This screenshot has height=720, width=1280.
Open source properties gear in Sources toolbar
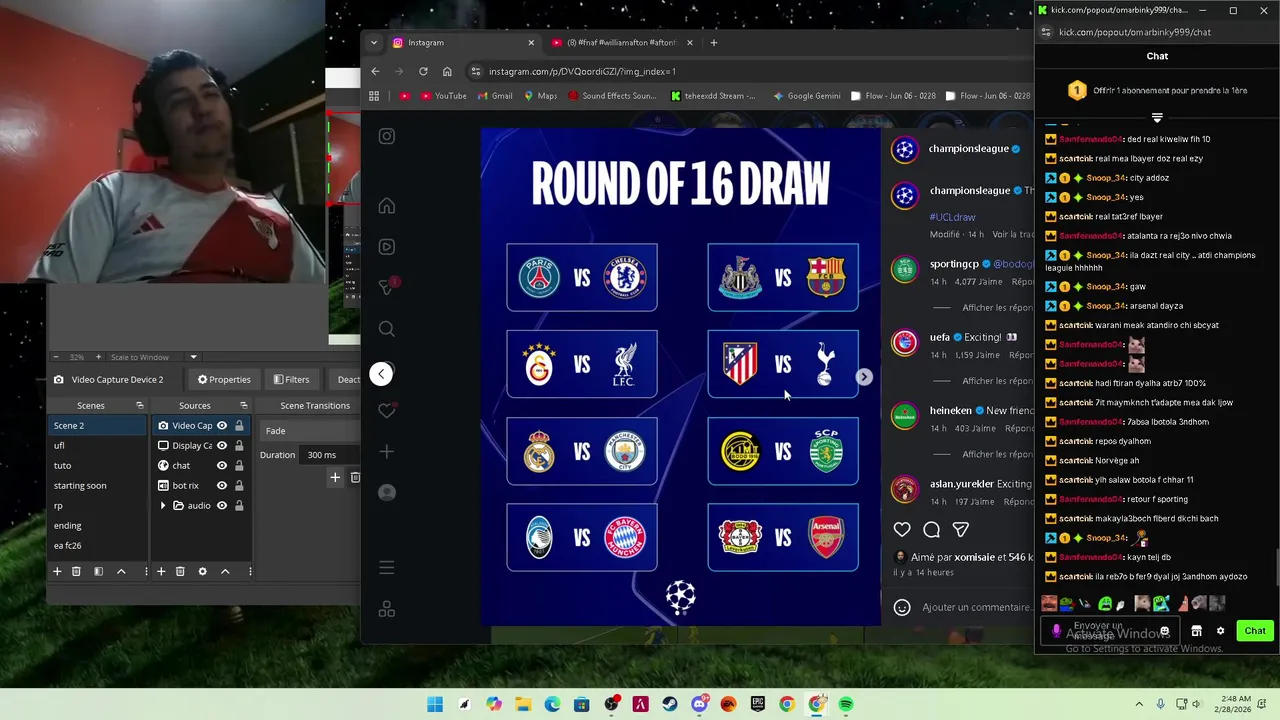pos(202,571)
